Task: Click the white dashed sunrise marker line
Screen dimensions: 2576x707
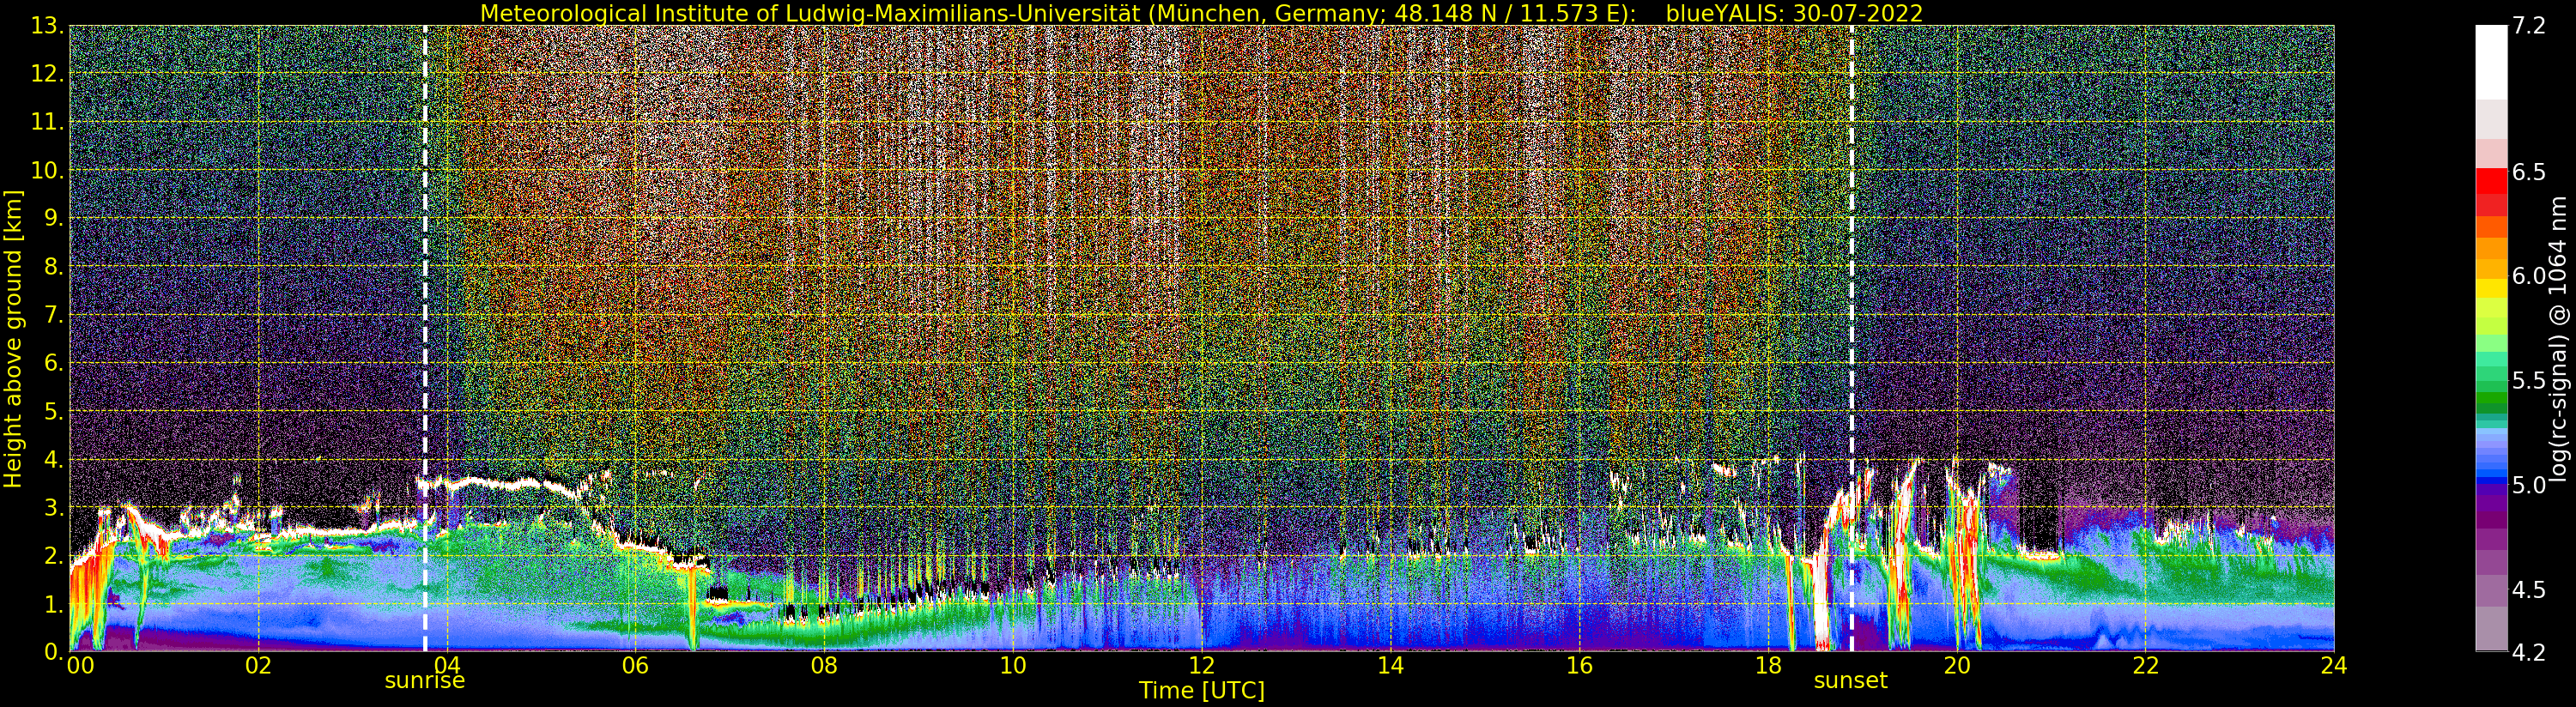Action: [x=425, y=339]
